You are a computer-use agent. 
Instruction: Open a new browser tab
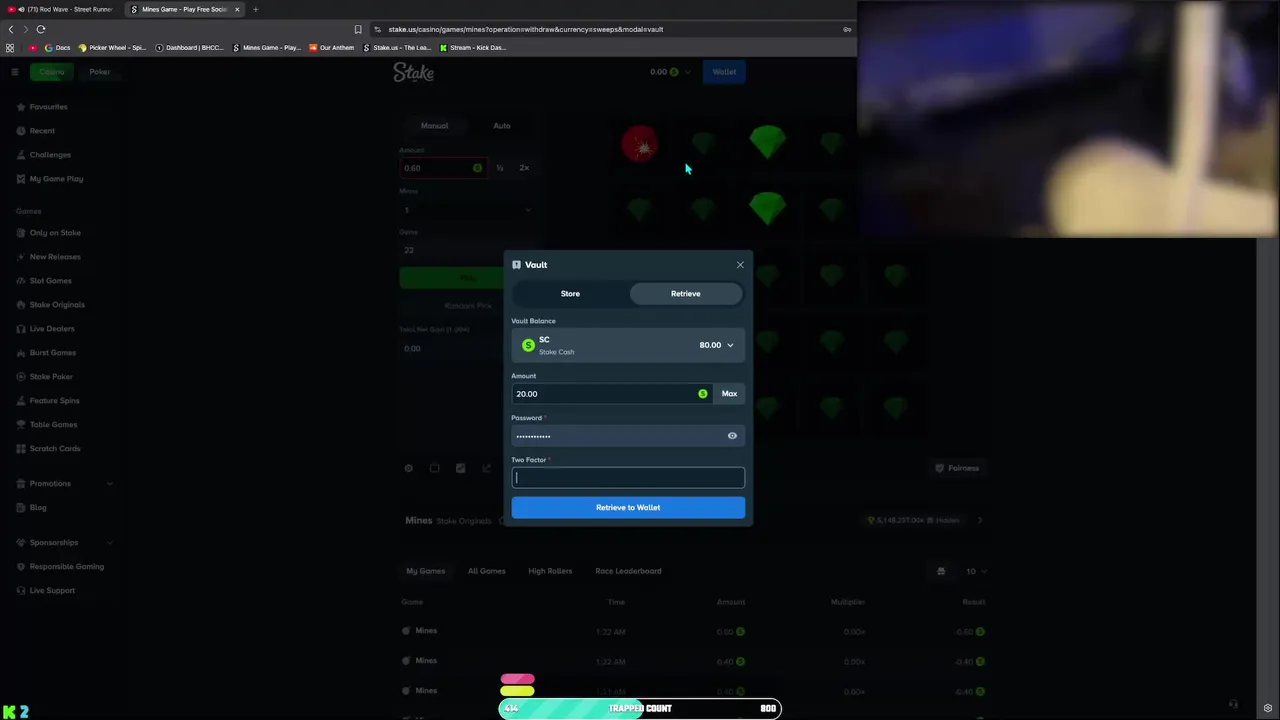coord(255,9)
